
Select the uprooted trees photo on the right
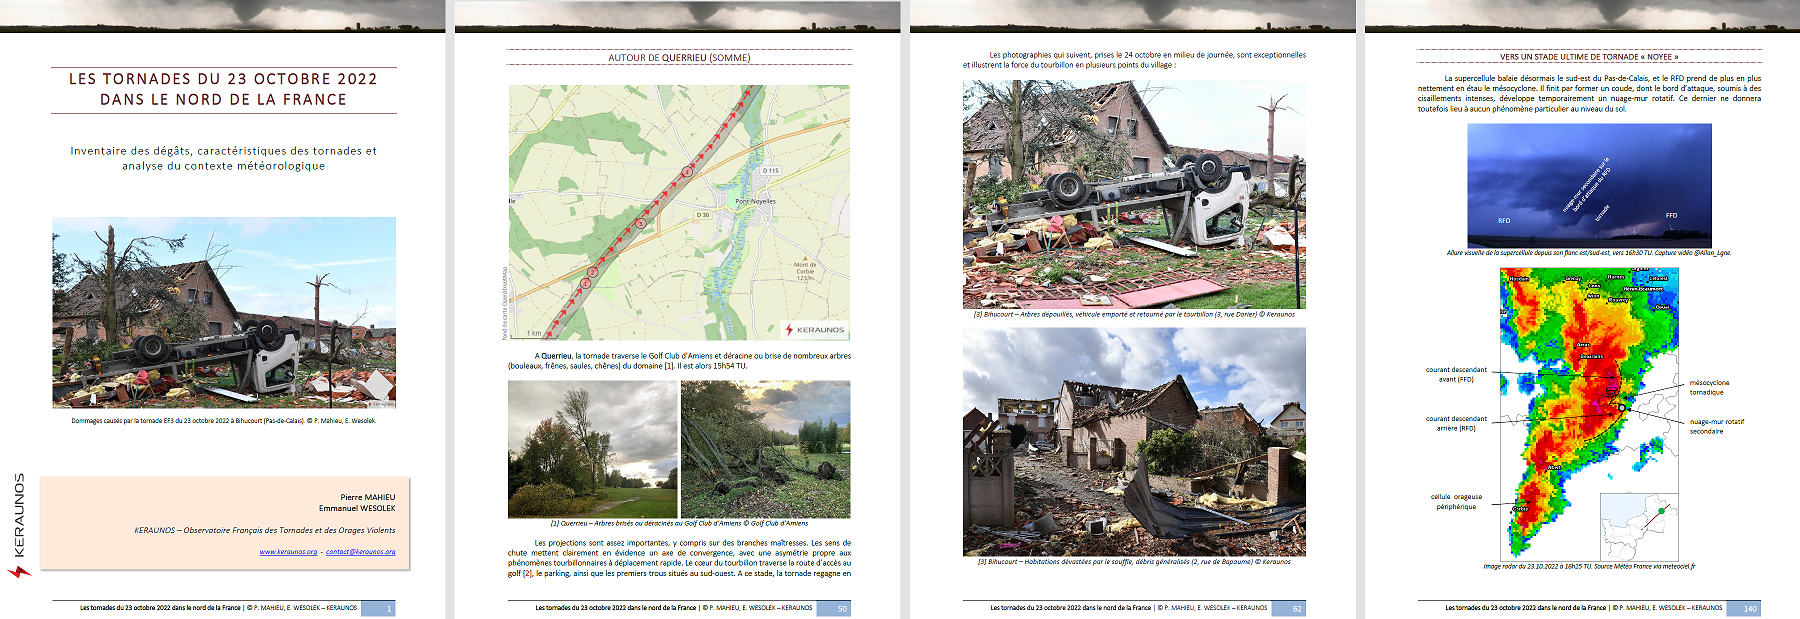766,449
